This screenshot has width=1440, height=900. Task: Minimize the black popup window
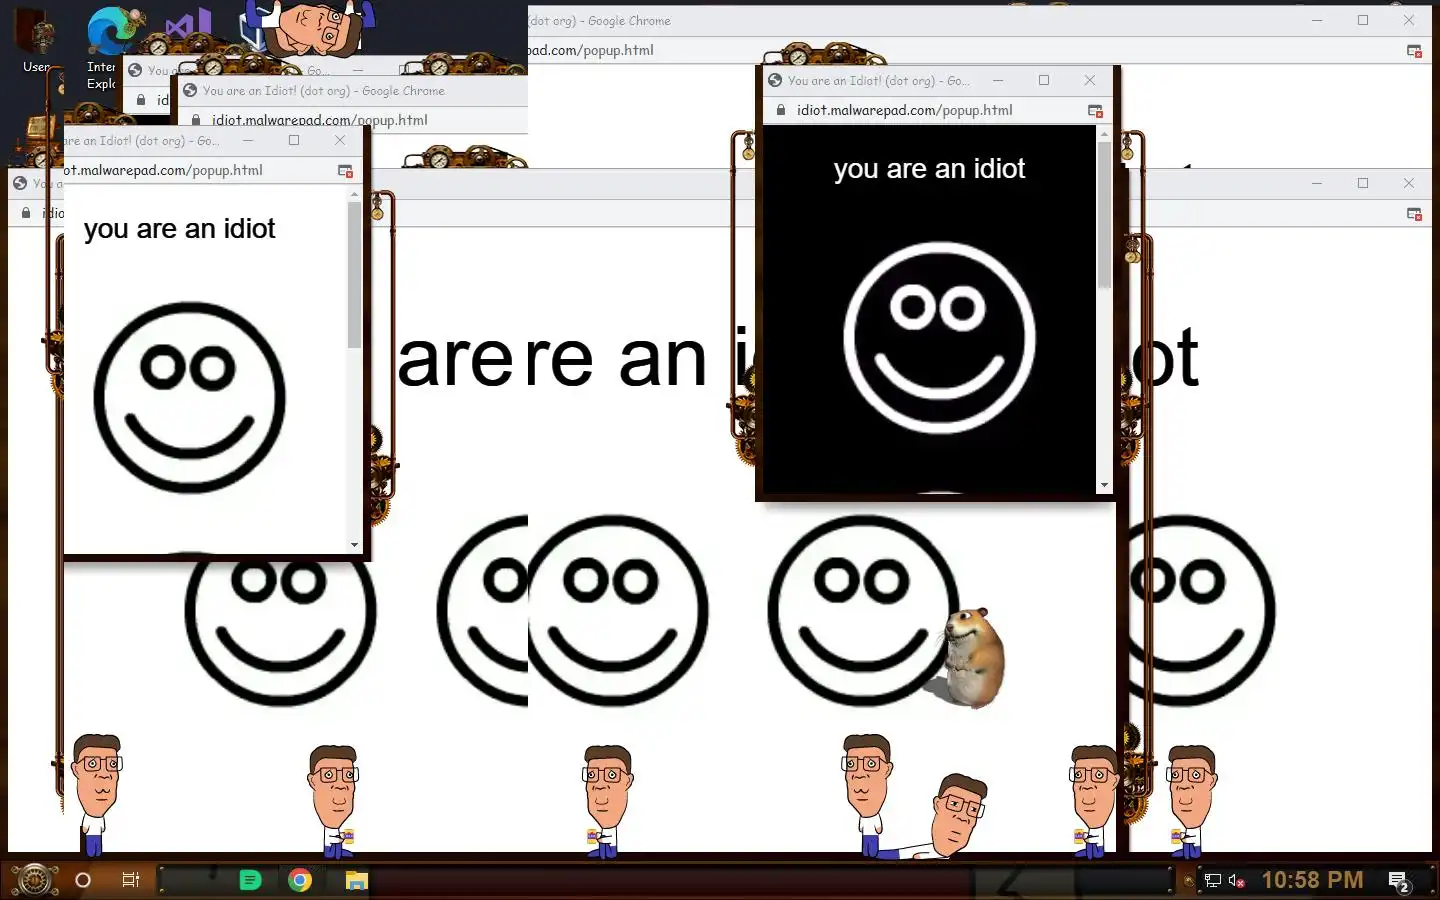pyautogui.click(x=998, y=80)
